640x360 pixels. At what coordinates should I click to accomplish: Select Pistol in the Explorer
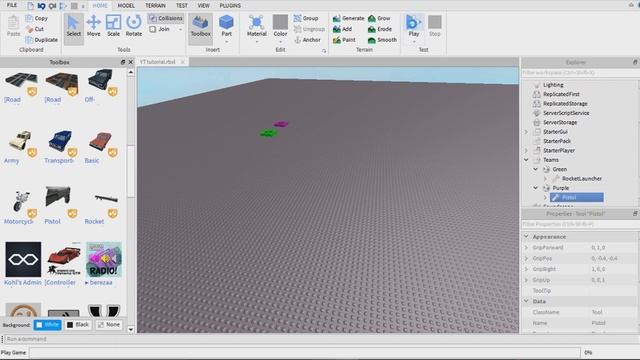(x=577, y=198)
